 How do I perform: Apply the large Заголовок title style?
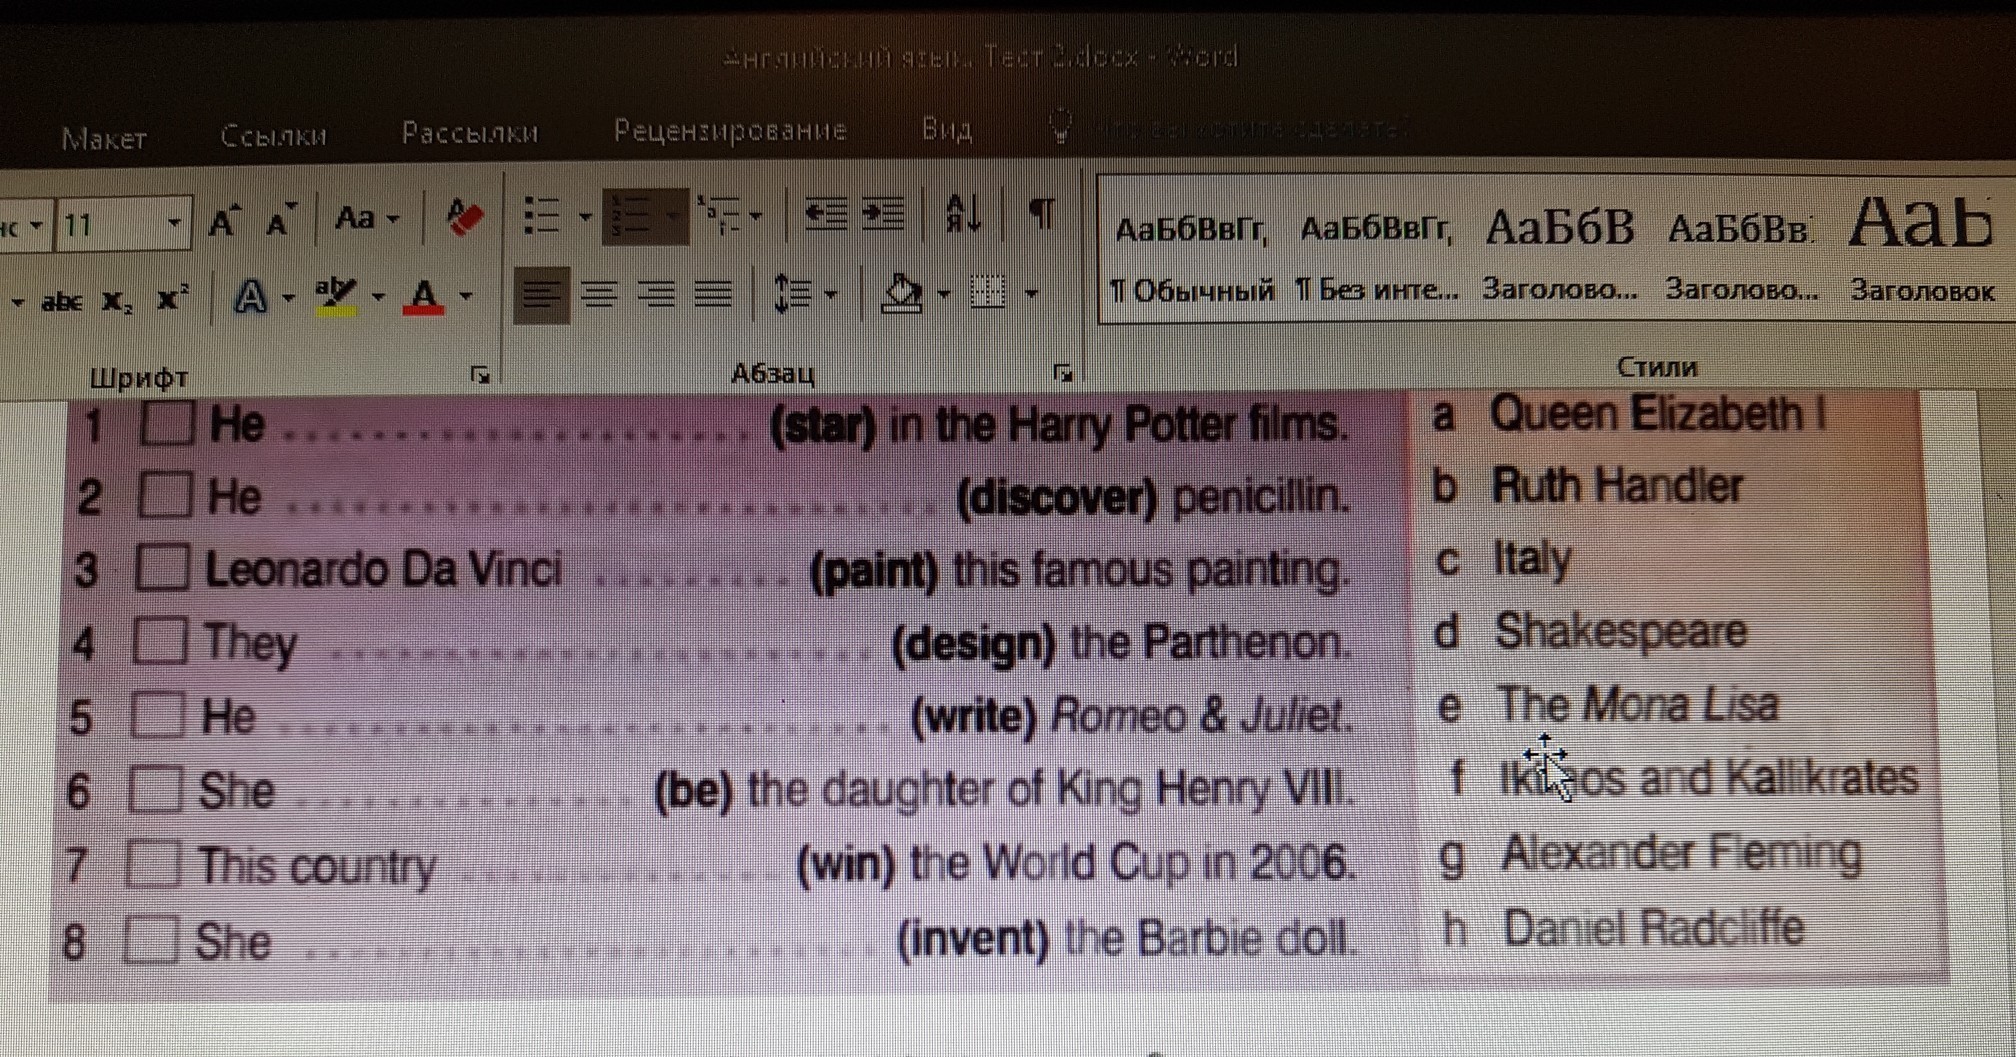coord(1922,250)
